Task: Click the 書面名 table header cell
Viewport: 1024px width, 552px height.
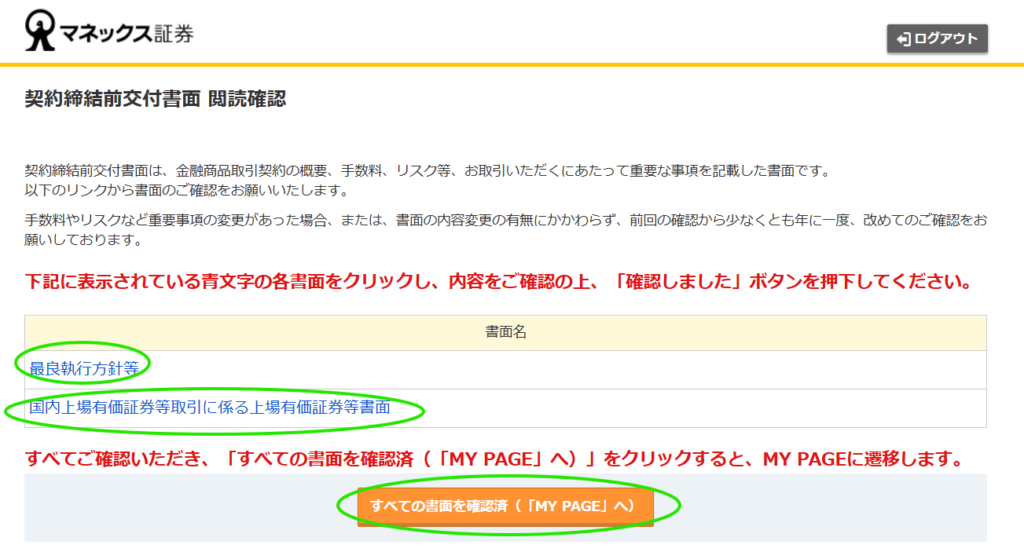Action: 505,332
